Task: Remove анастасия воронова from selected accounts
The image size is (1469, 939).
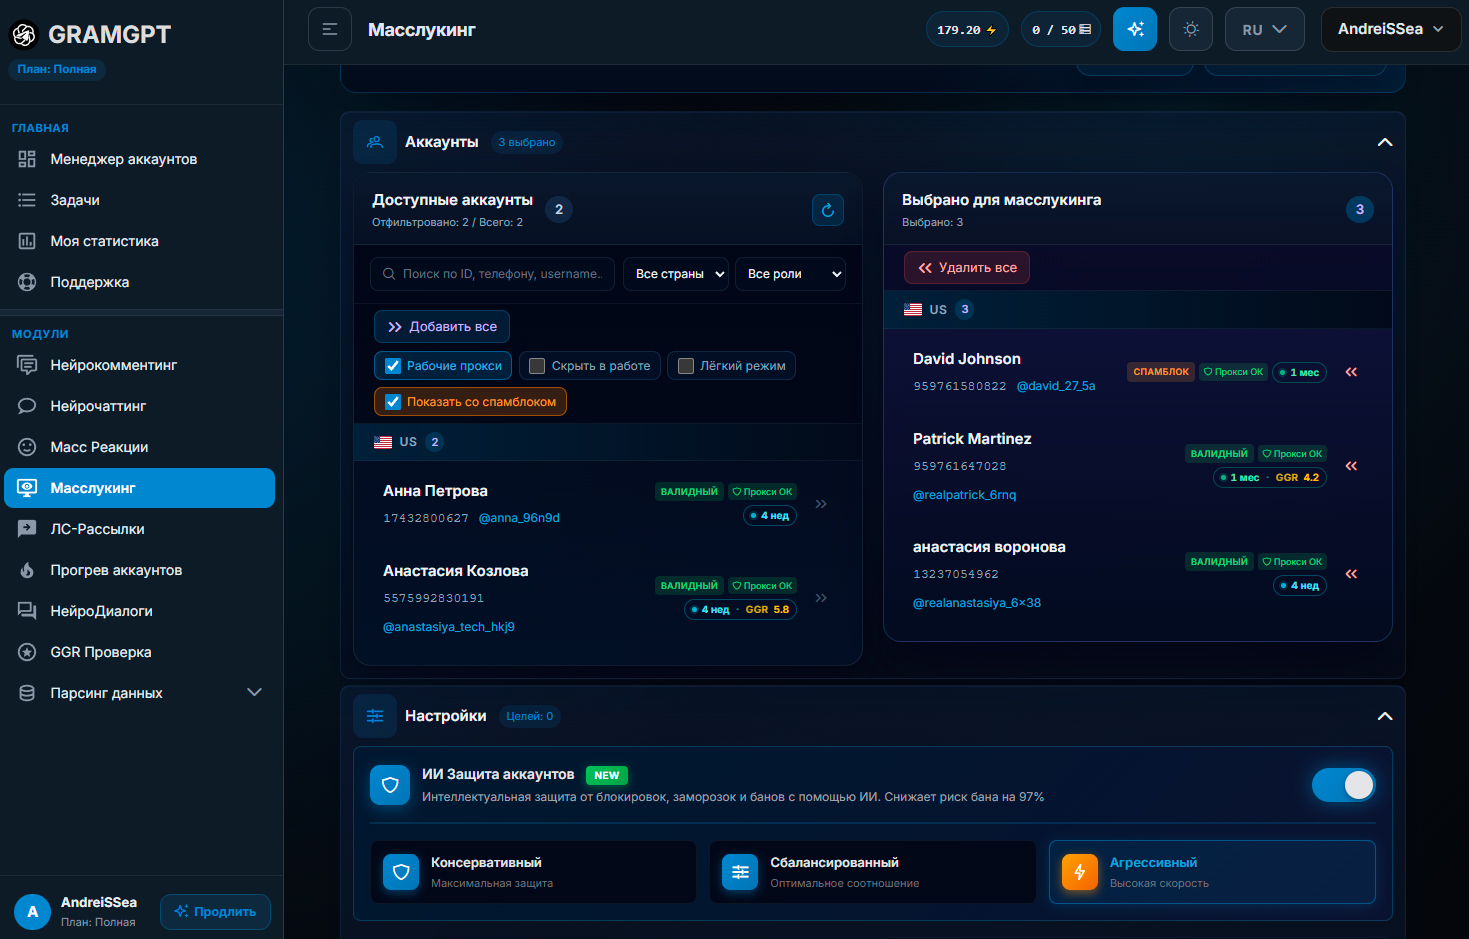Action: point(1351,574)
